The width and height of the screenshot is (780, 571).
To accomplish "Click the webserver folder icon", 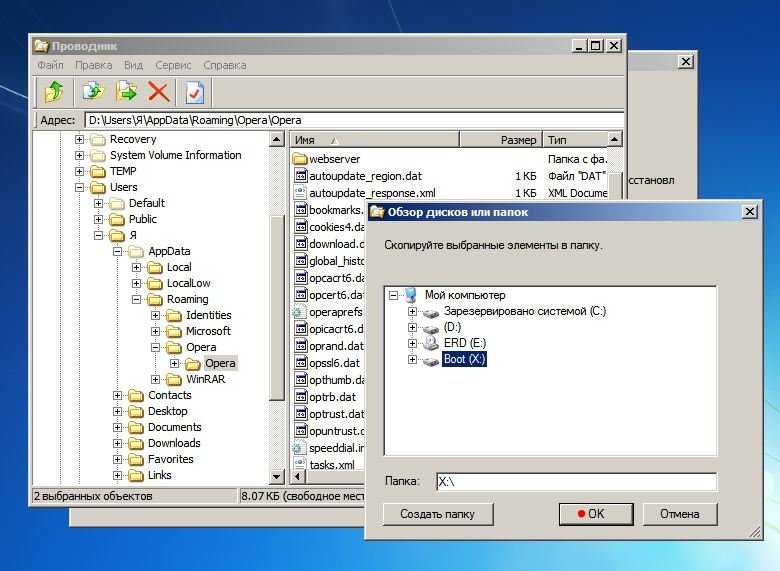I will click(x=300, y=159).
